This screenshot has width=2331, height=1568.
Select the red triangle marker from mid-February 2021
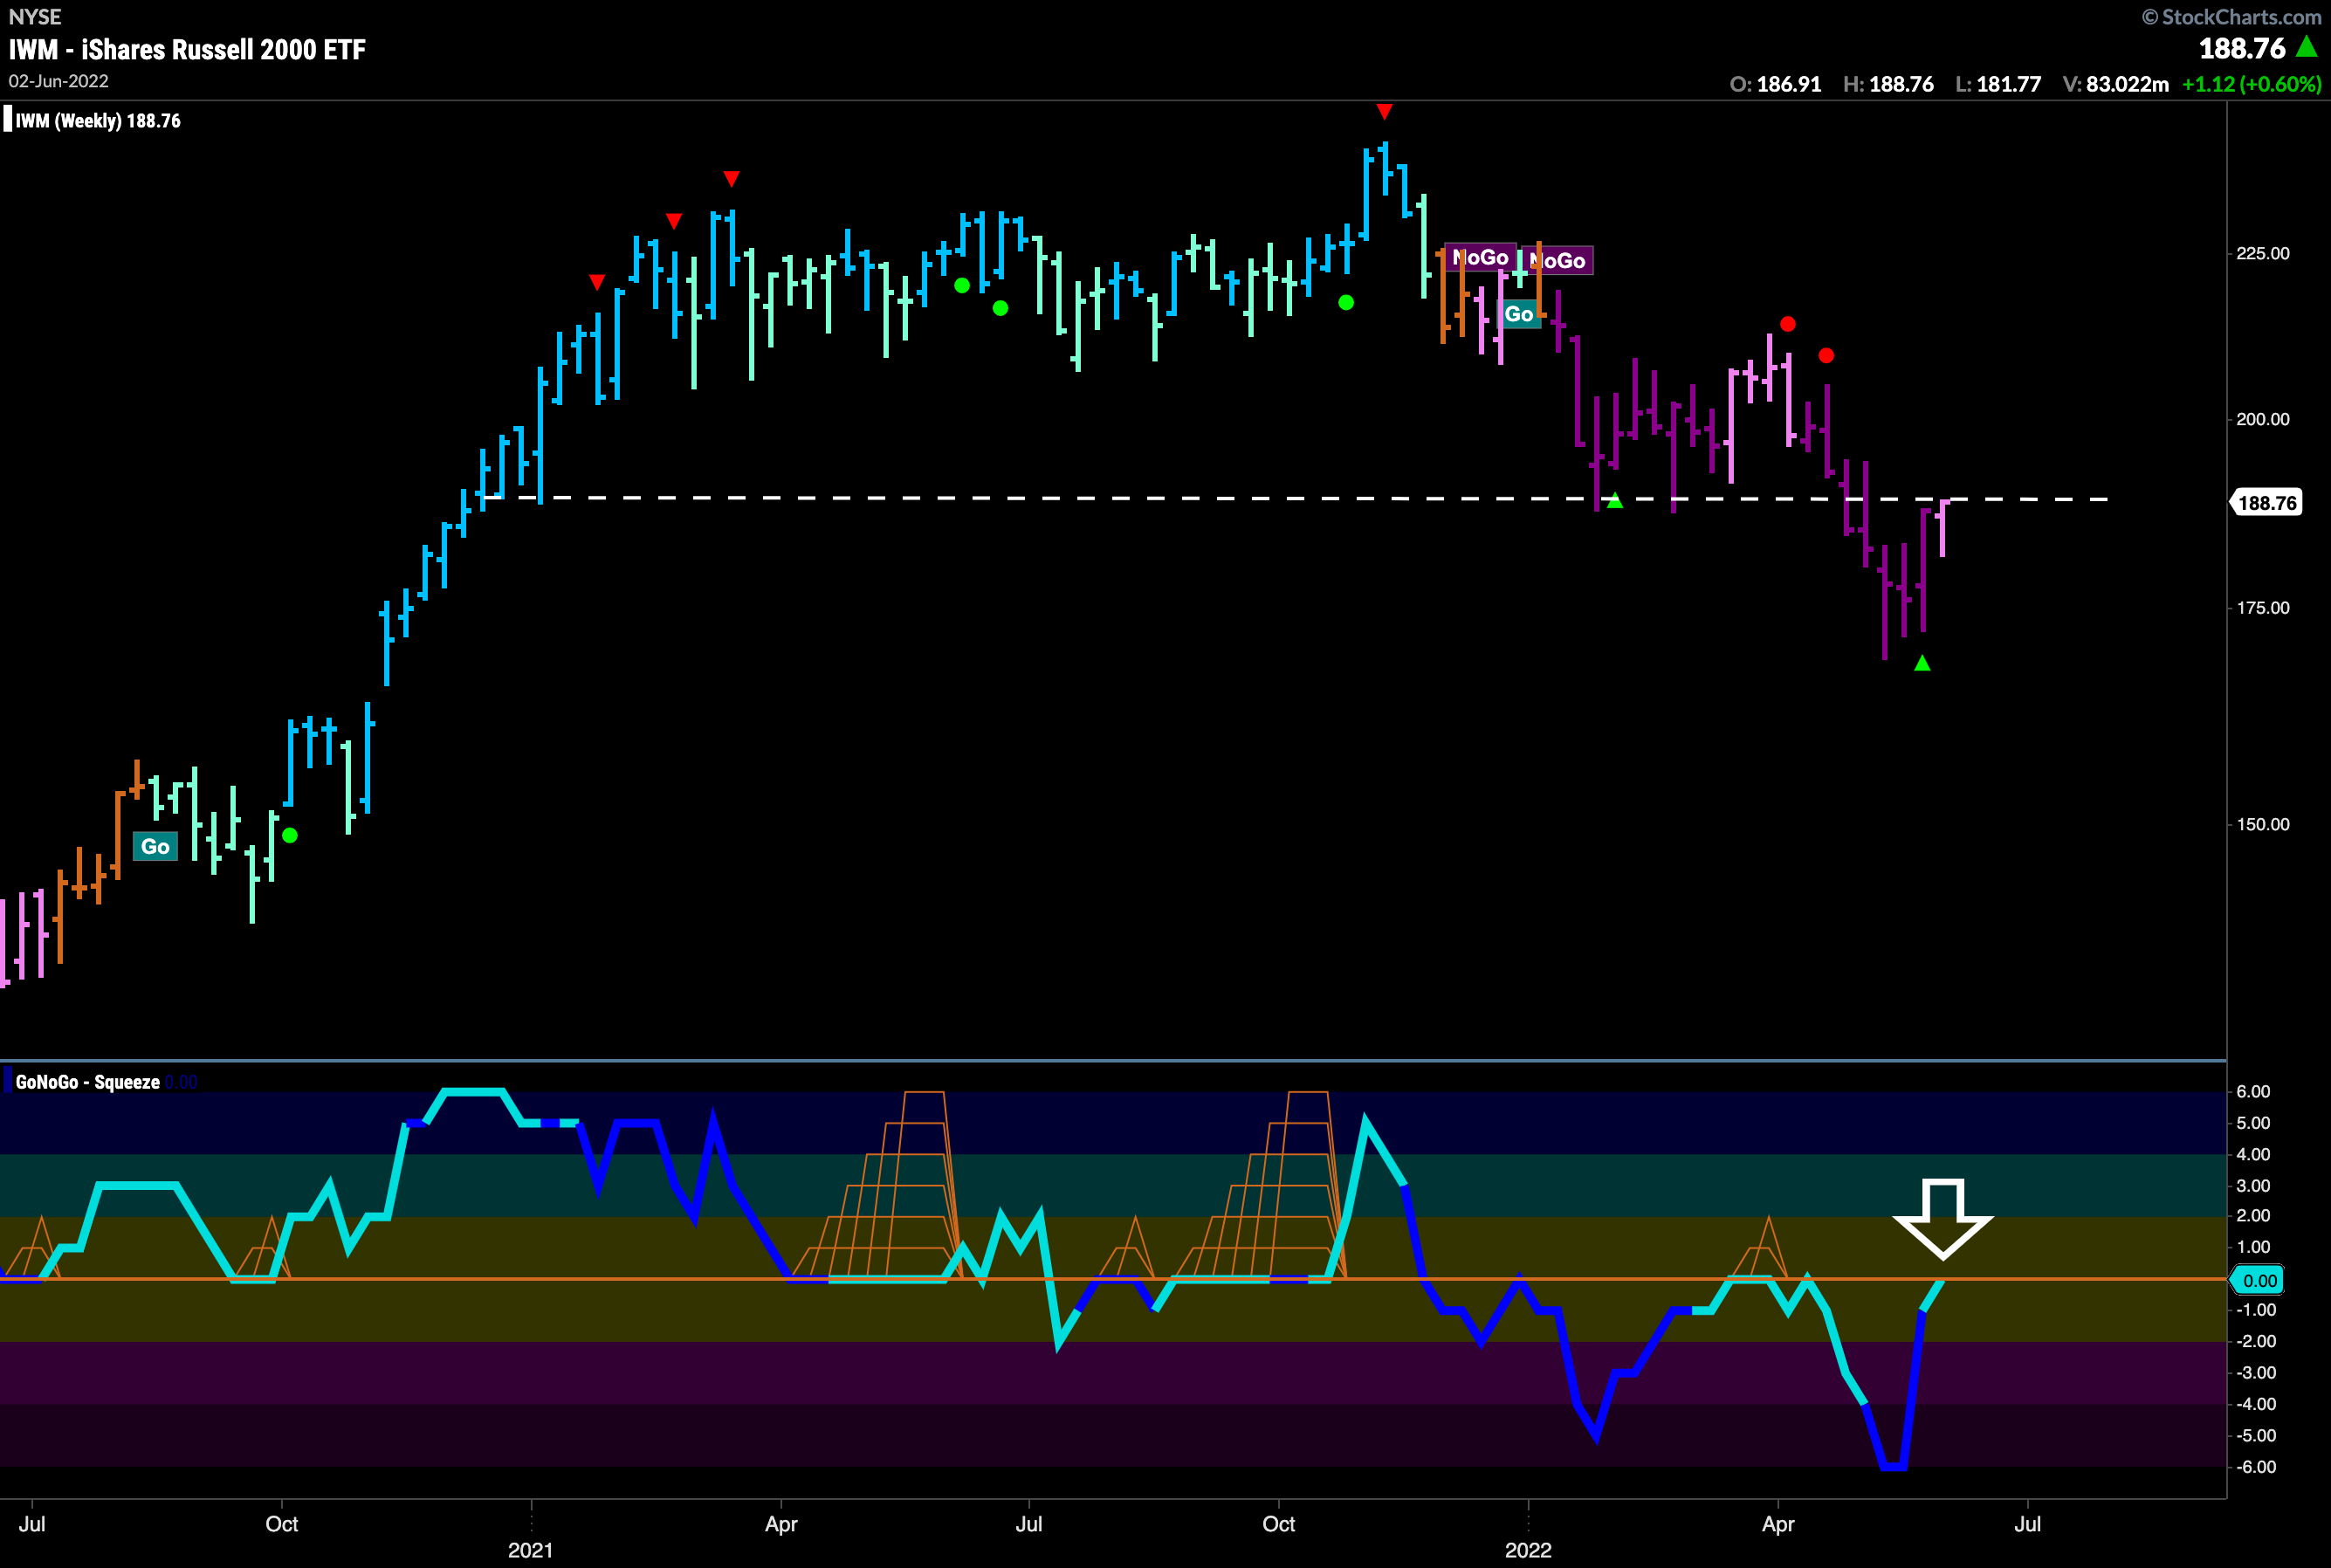pyautogui.click(x=674, y=221)
